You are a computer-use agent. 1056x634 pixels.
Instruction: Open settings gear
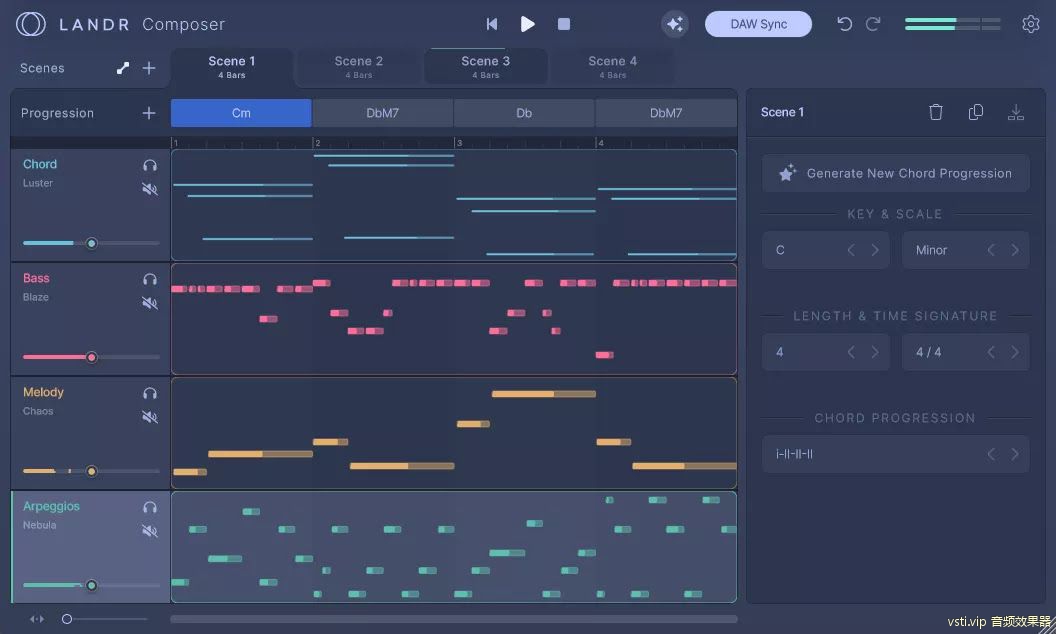(1030, 24)
